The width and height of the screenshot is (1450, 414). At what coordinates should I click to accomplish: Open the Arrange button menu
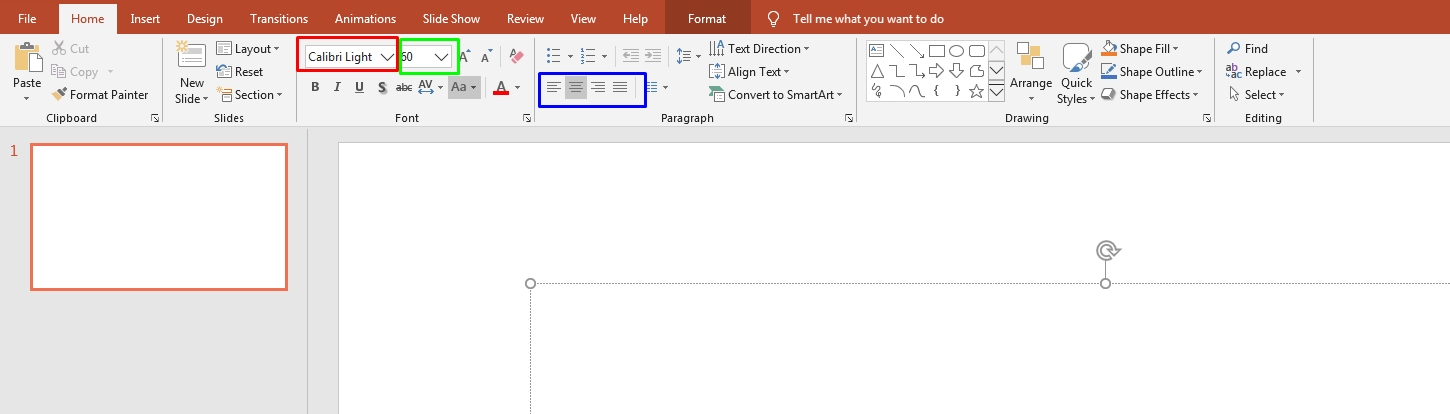(1030, 72)
